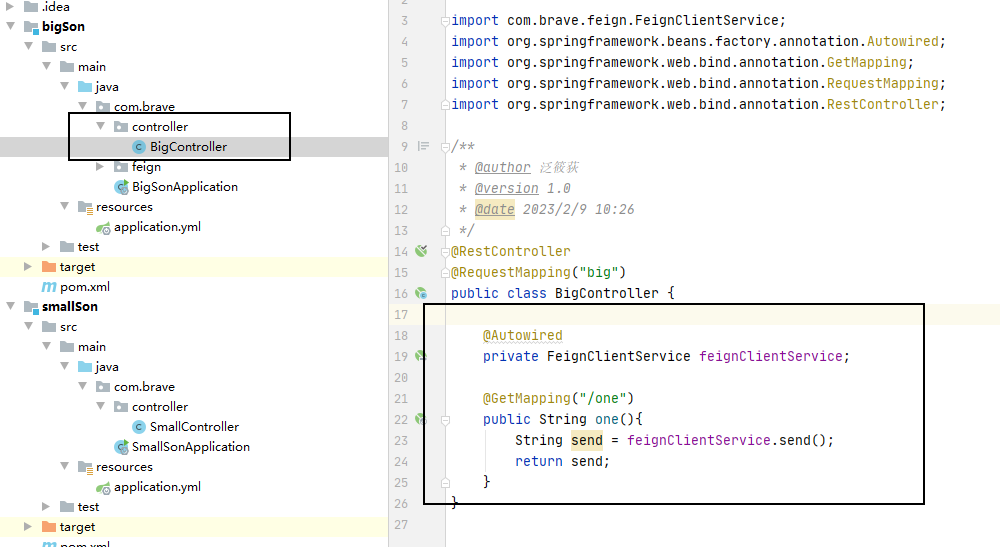The height and width of the screenshot is (547, 1000).
Task: Expand the feign package in bigSon
Action: tap(101, 167)
